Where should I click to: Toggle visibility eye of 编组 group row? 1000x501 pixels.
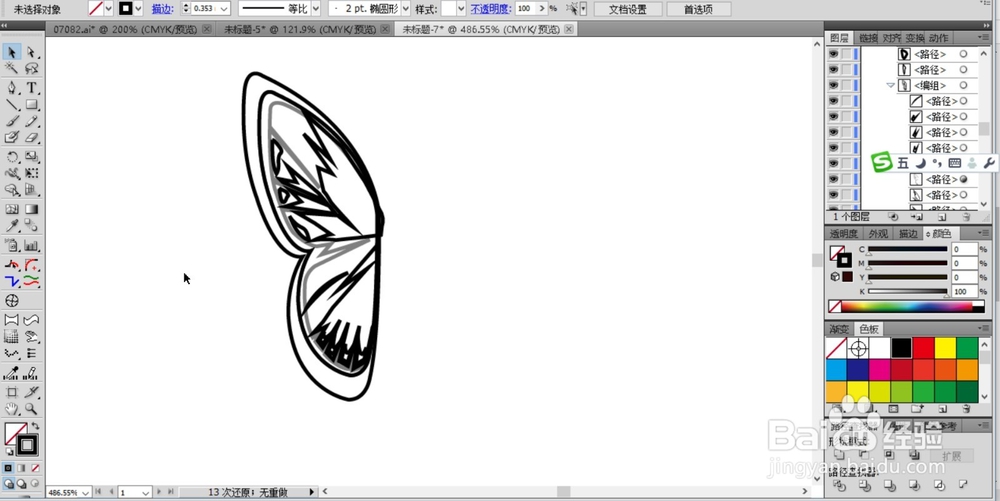coord(834,85)
